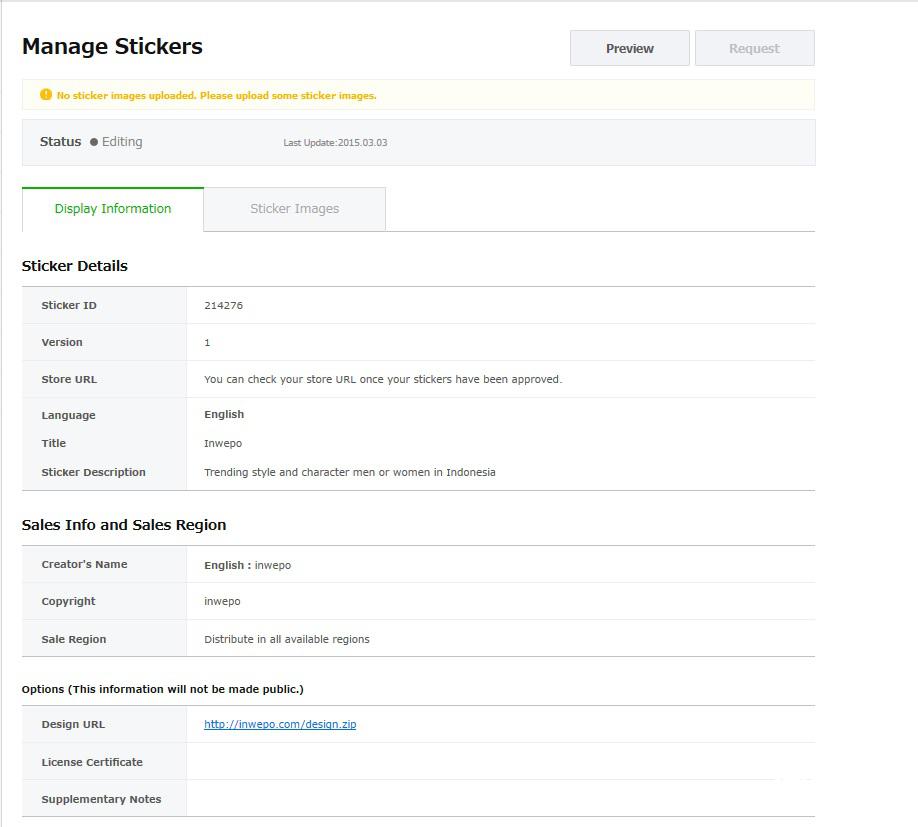This screenshot has height=827, width=918.
Task: Click the Copyright value inwepo
Action: pos(222,601)
